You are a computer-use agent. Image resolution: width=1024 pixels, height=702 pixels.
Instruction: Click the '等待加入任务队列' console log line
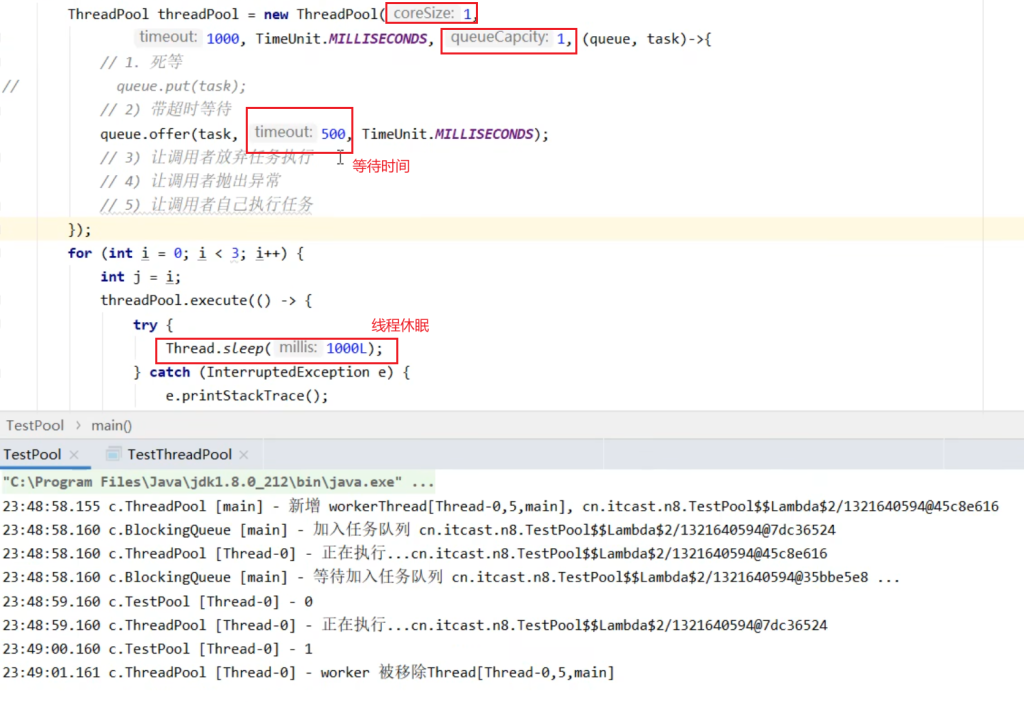(450, 577)
